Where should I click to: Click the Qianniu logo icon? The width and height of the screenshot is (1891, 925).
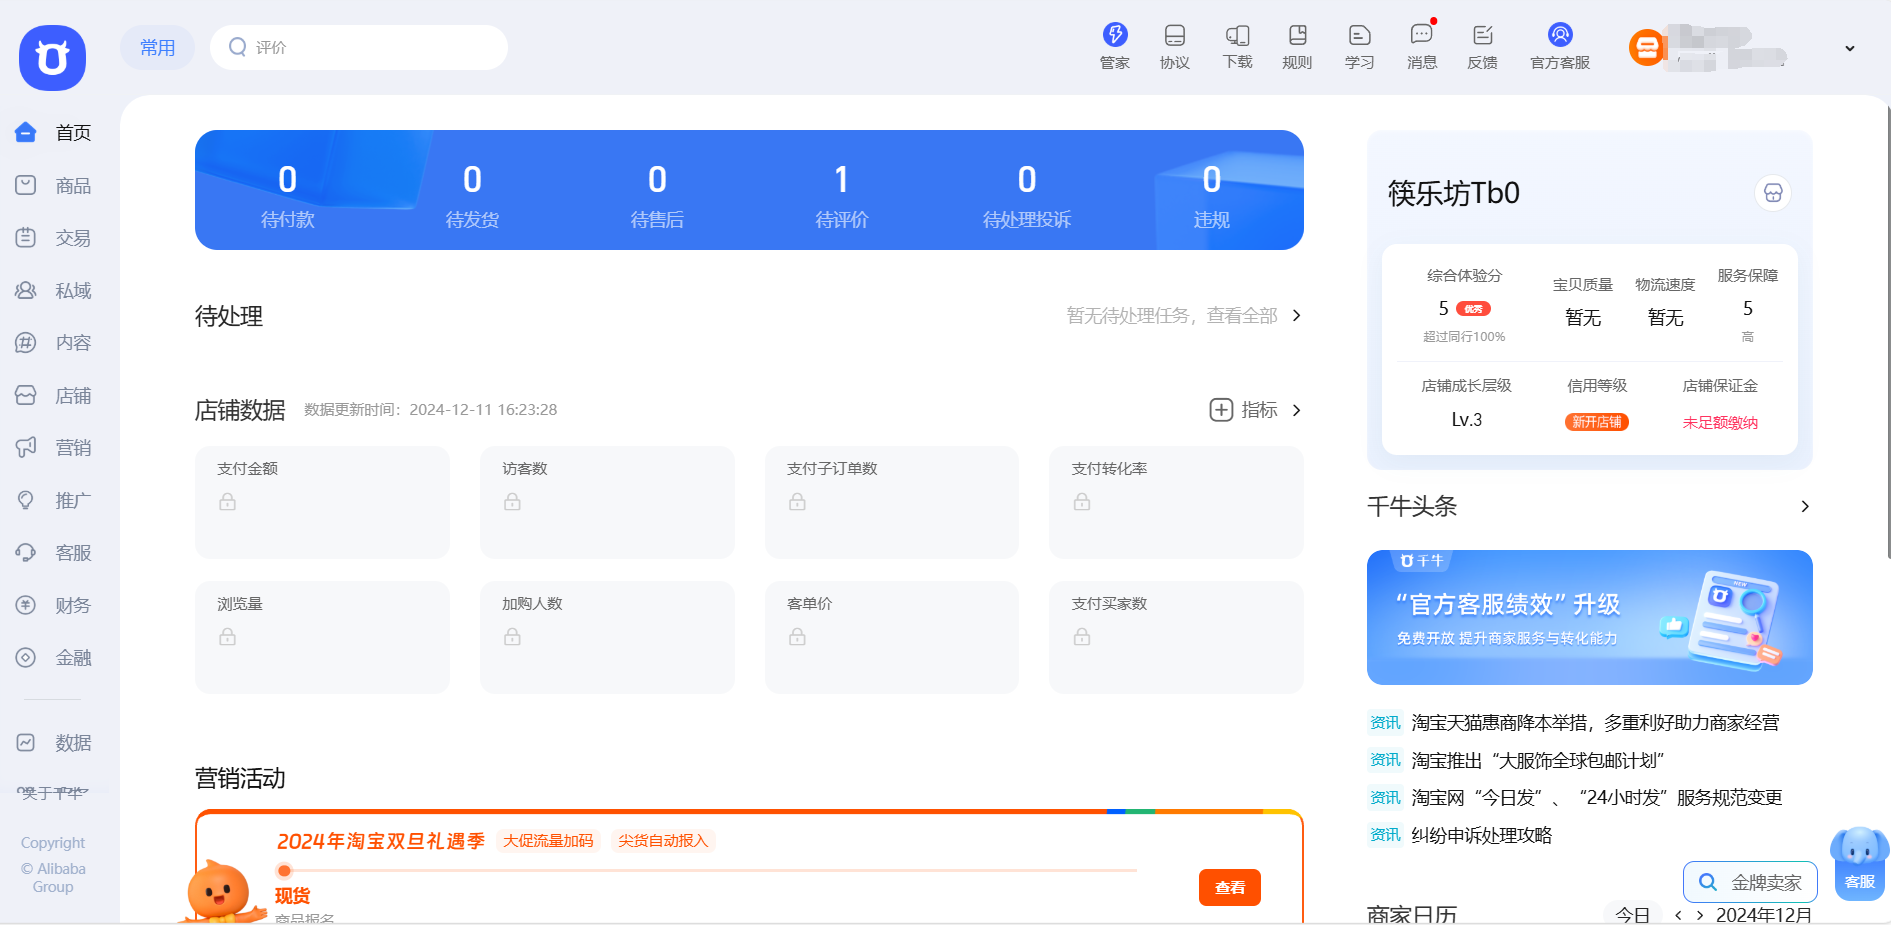pos(52,58)
